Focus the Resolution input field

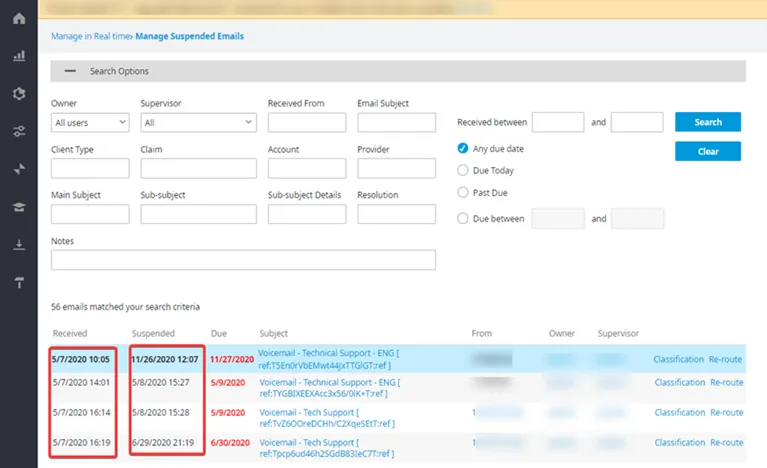point(396,214)
